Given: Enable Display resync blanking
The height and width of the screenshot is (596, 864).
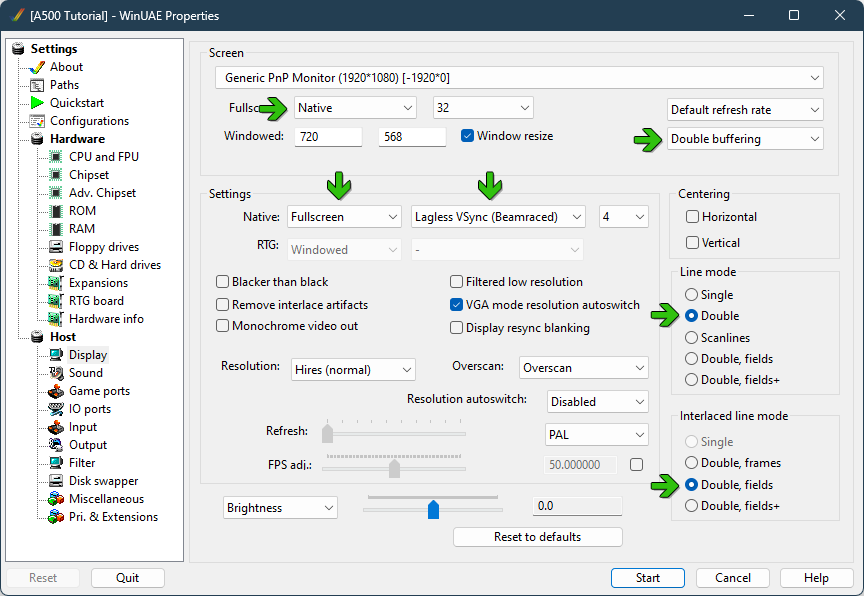Looking at the screenshot, I should click(x=456, y=328).
